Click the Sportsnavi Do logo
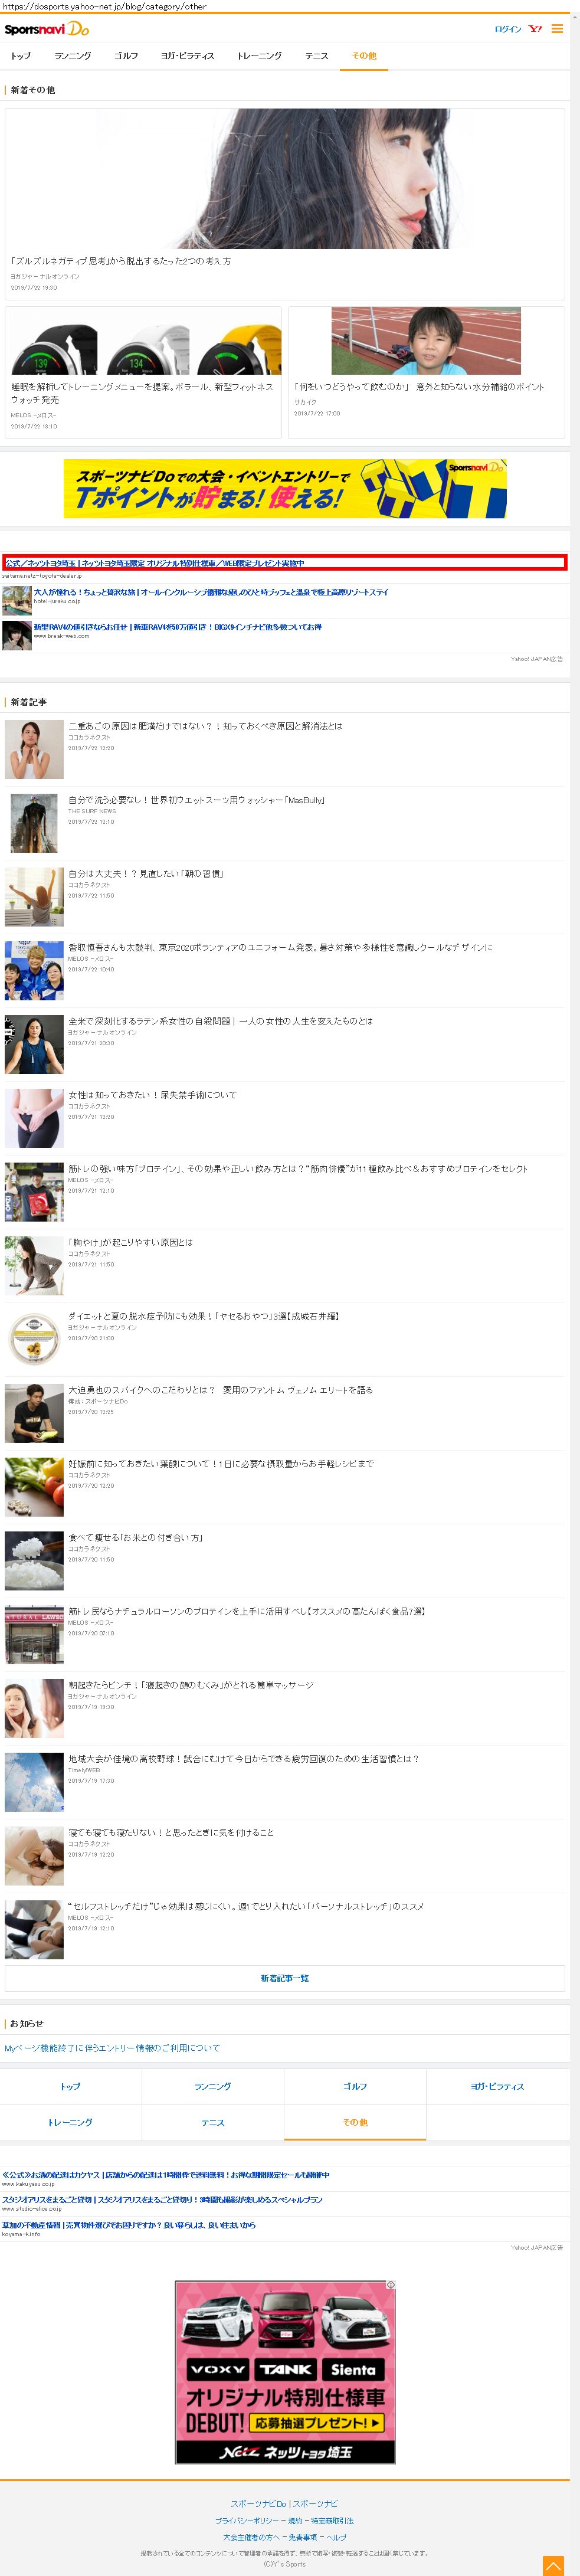 click(x=47, y=29)
